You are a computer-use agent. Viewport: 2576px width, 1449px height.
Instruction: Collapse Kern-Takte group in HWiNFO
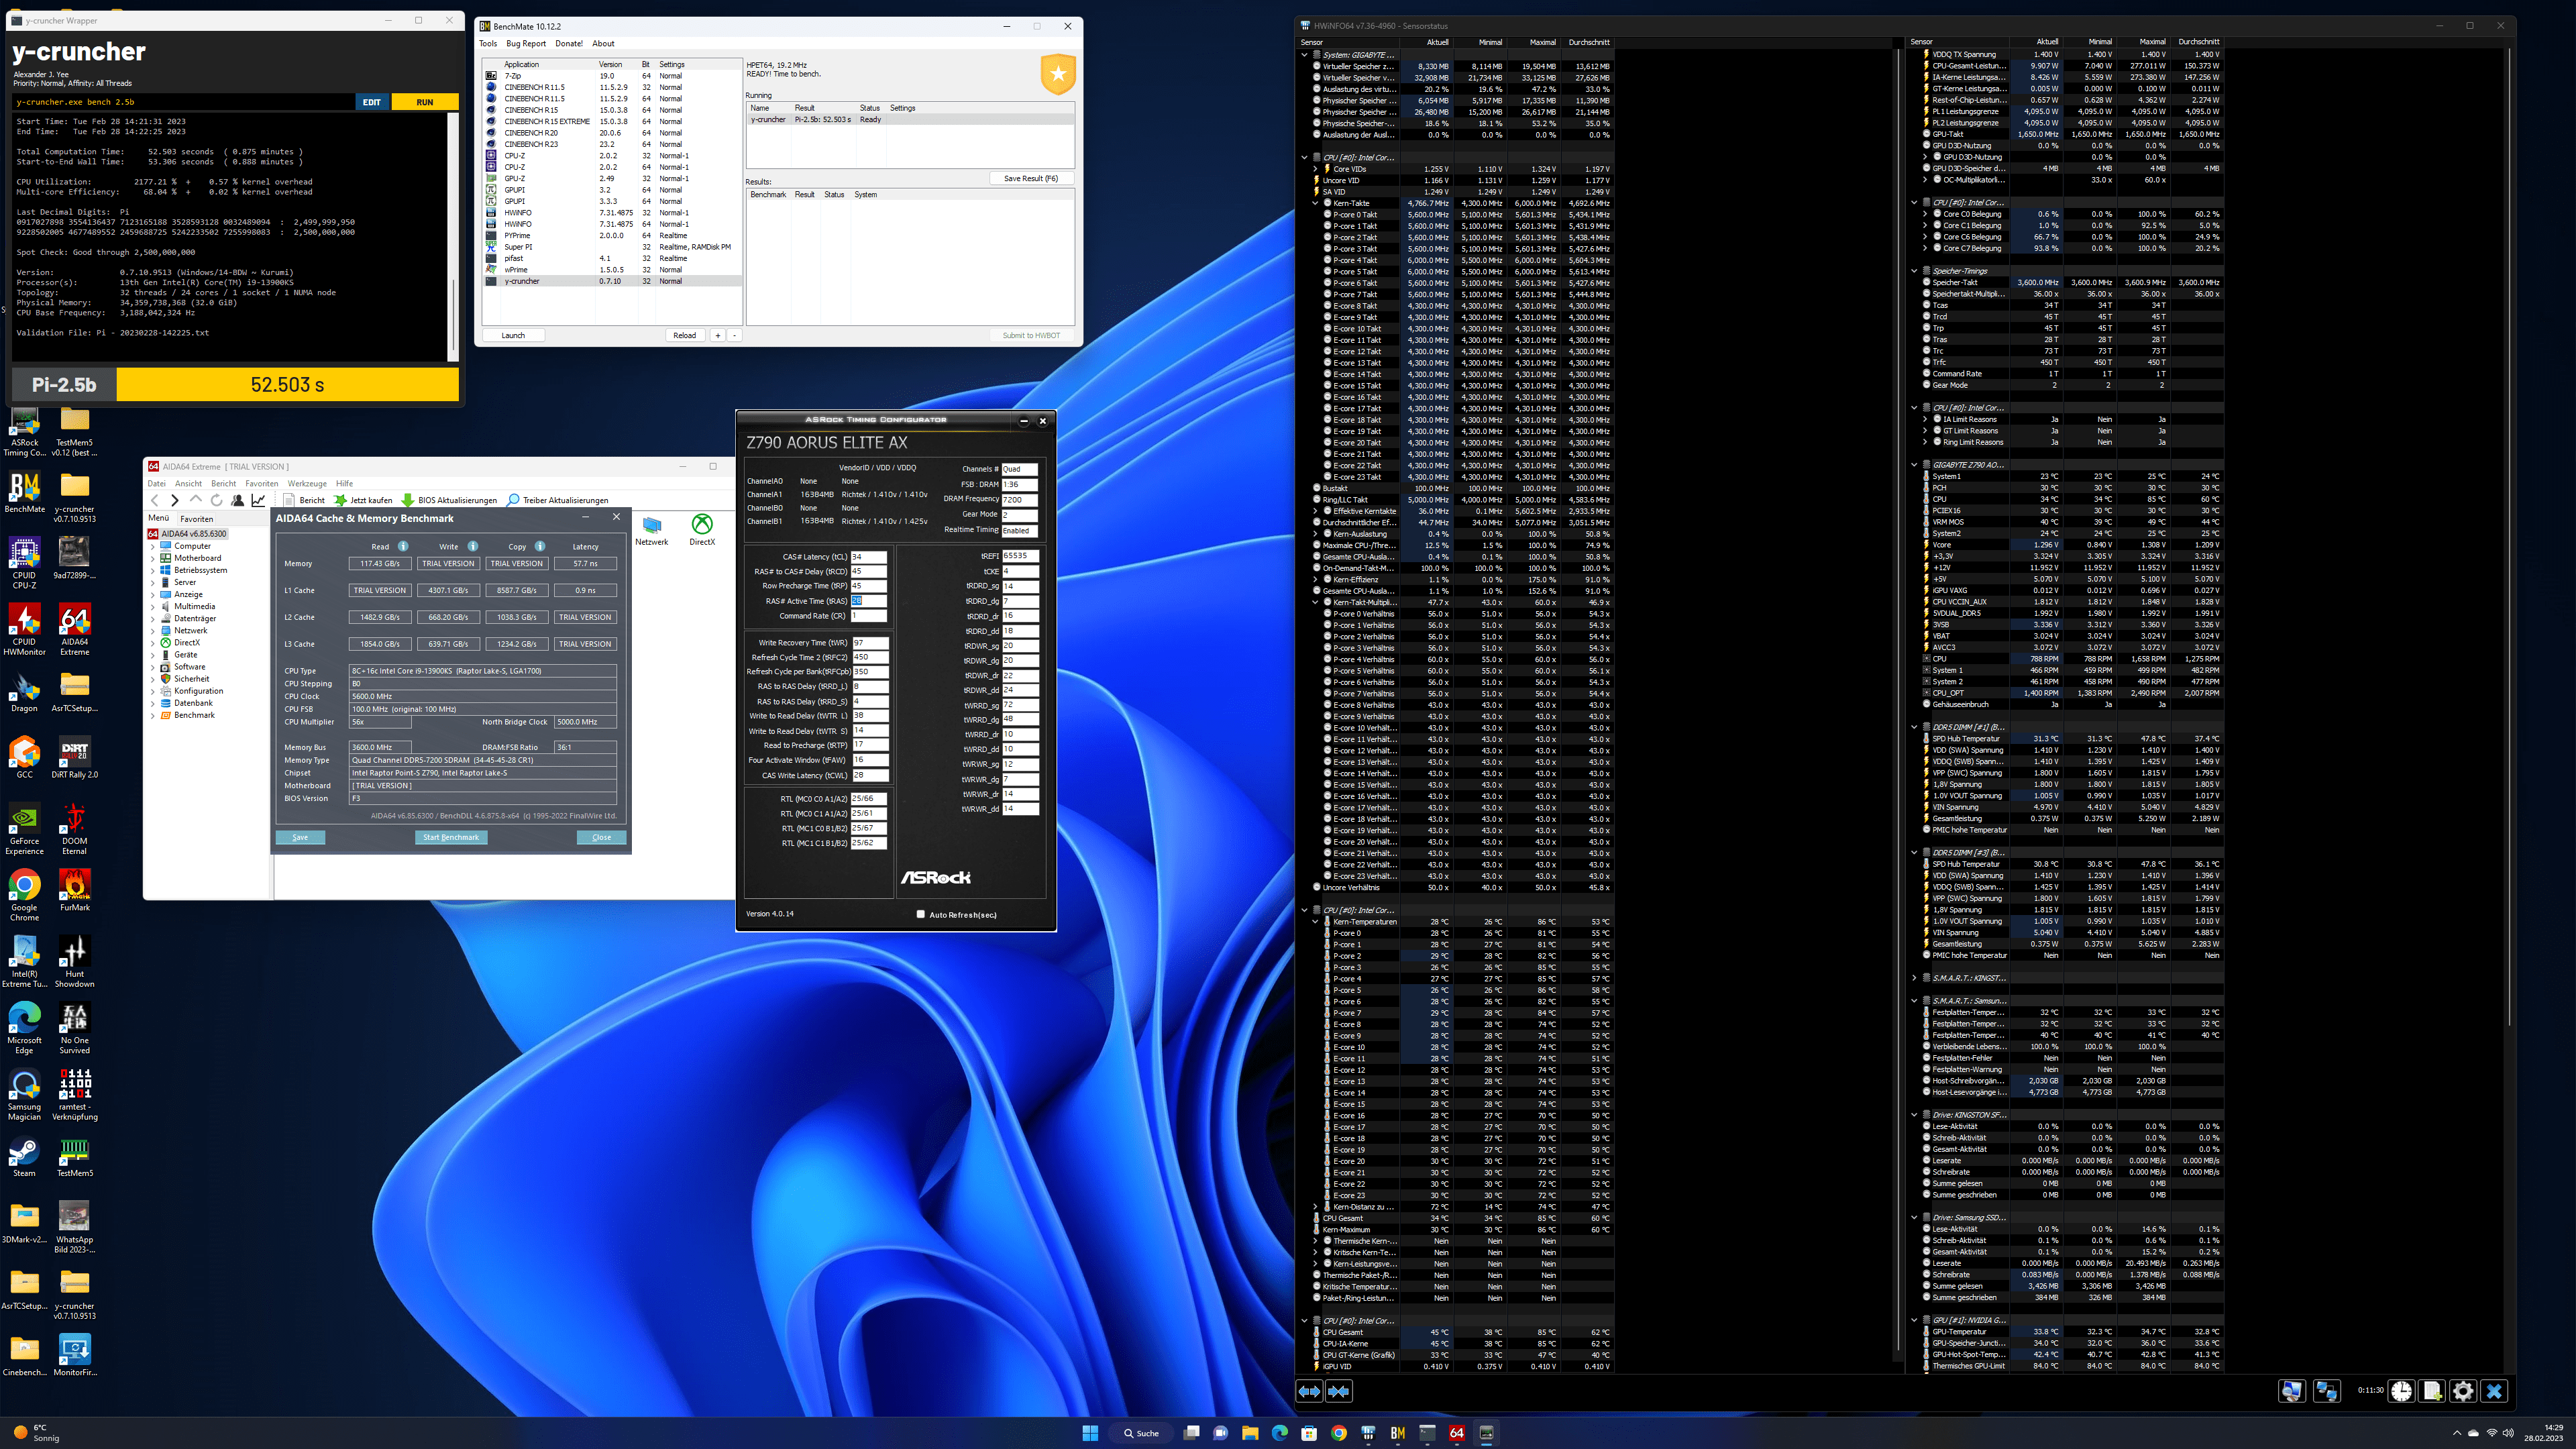click(1315, 203)
